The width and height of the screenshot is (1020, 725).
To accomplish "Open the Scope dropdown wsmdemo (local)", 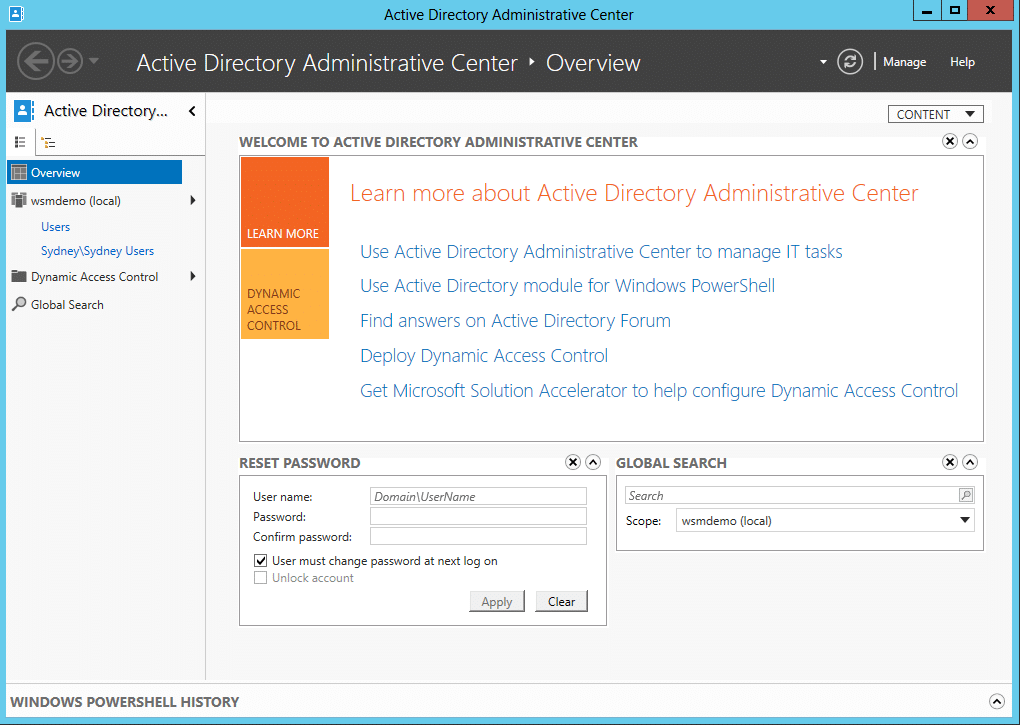I will [825, 521].
